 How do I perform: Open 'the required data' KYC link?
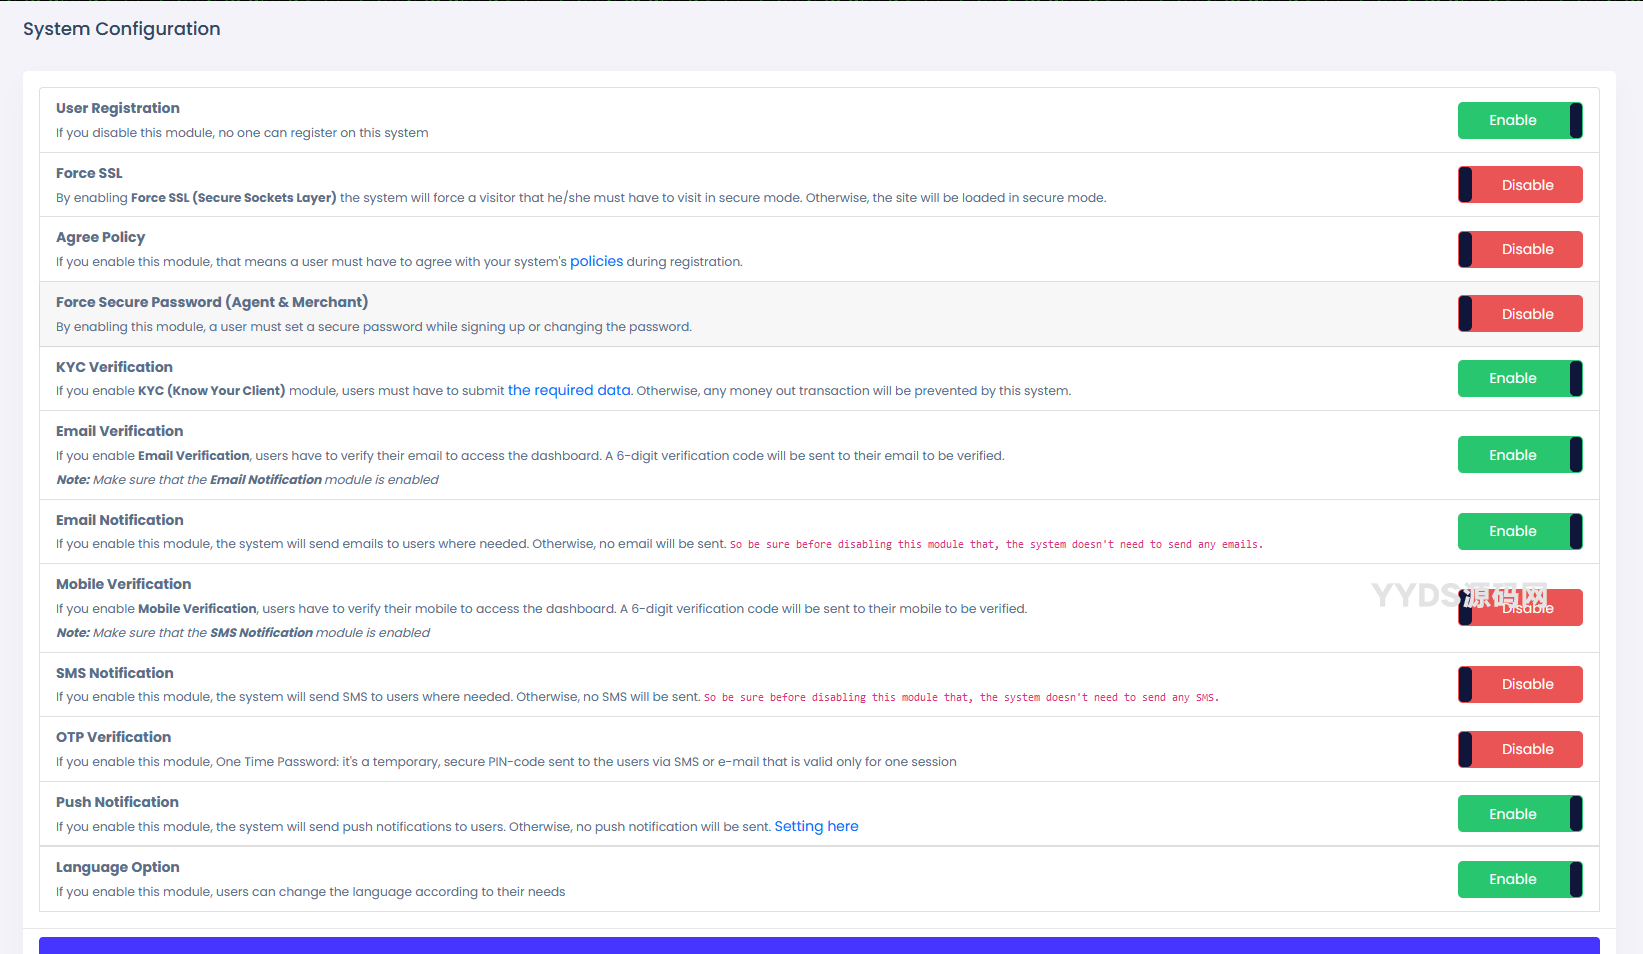(x=569, y=391)
